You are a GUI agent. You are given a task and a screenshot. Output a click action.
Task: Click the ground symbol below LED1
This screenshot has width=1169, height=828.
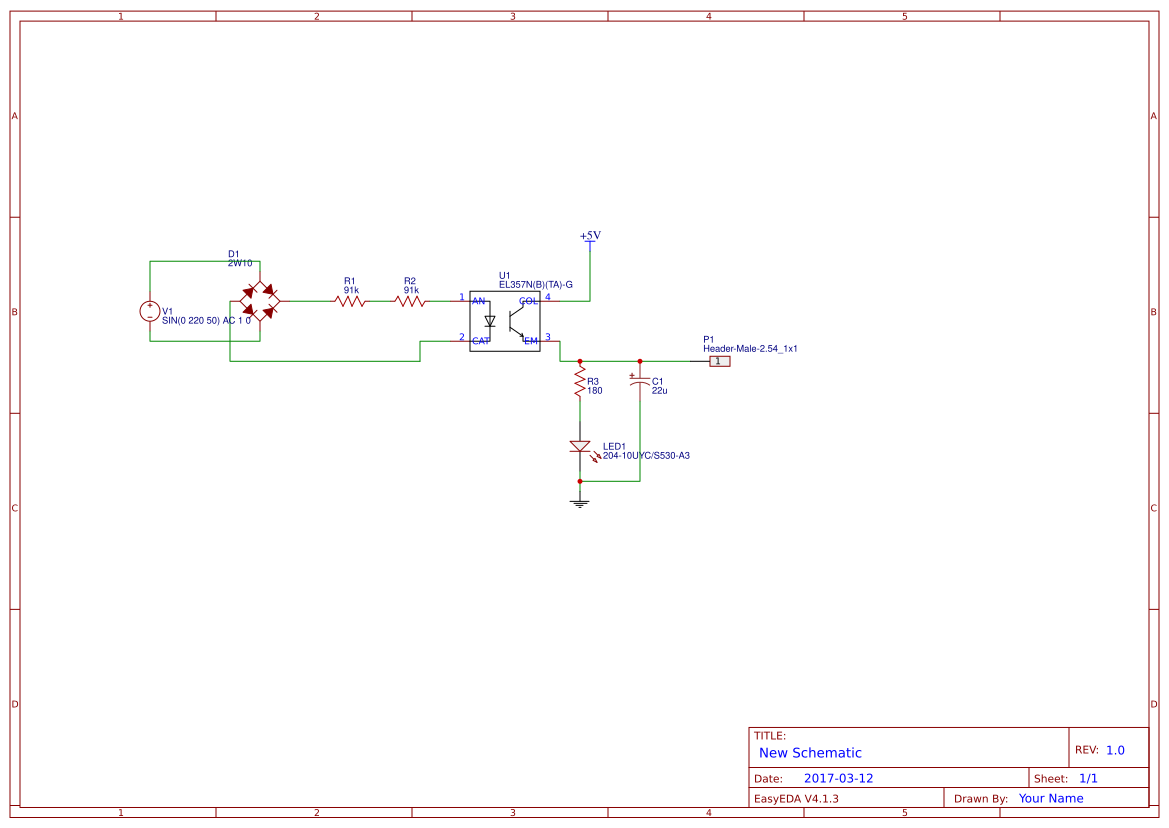(x=581, y=501)
